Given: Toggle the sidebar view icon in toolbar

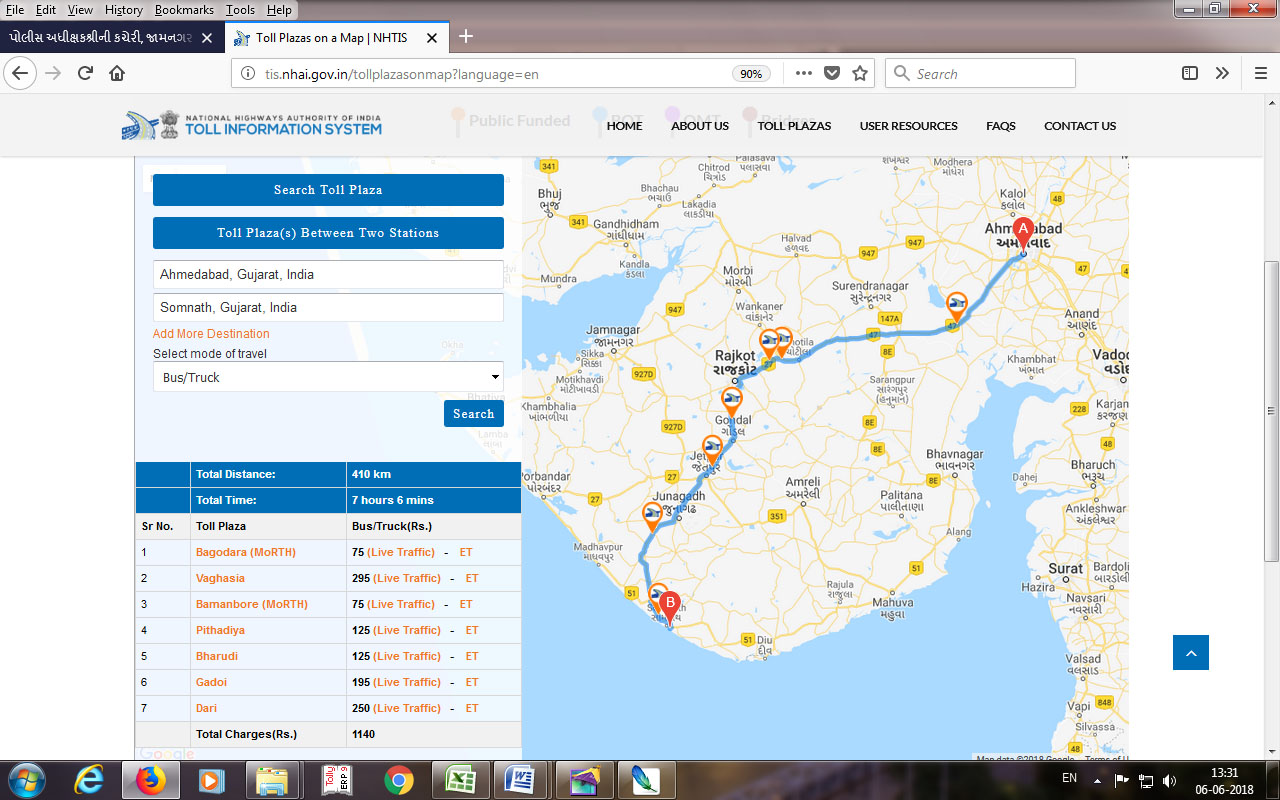Looking at the screenshot, I should [x=1190, y=73].
